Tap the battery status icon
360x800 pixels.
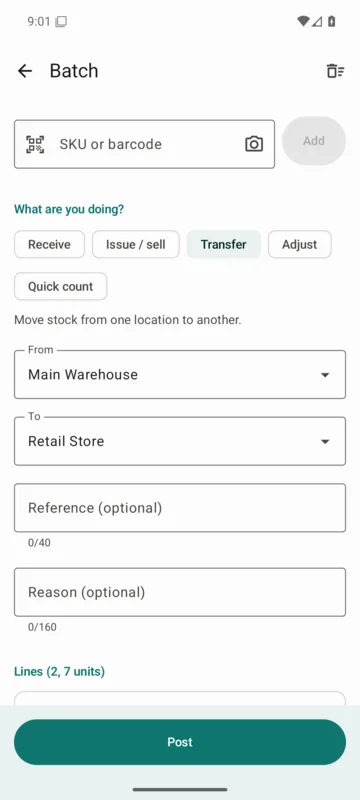coord(331,21)
